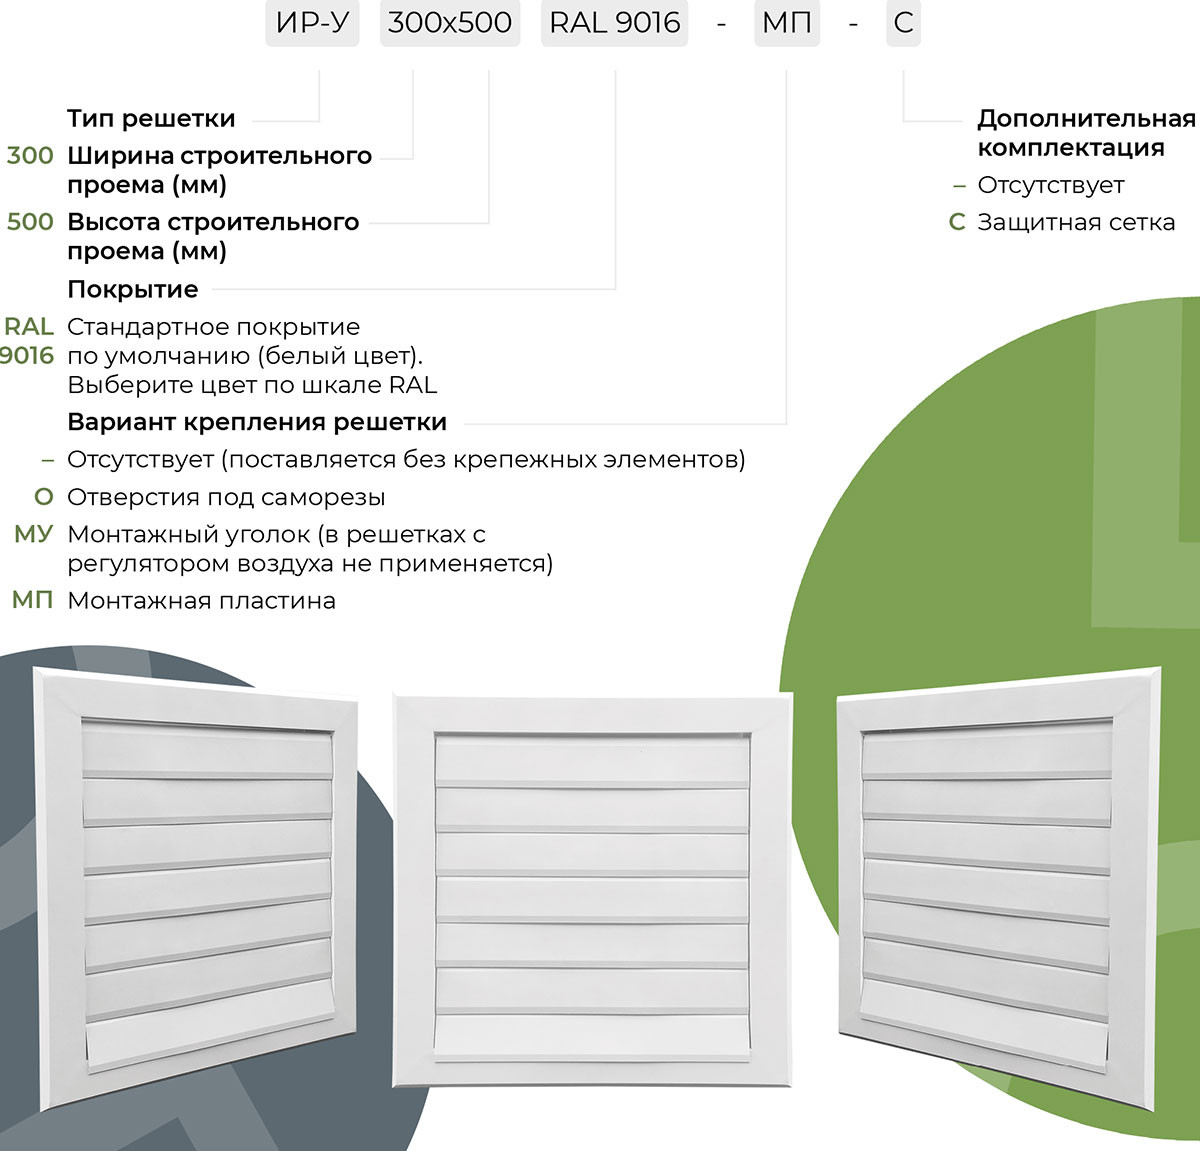This screenshot has height=1151, width=1200.
Task: Click the Высота строительного проема label
Action: (x=213, y=222)
